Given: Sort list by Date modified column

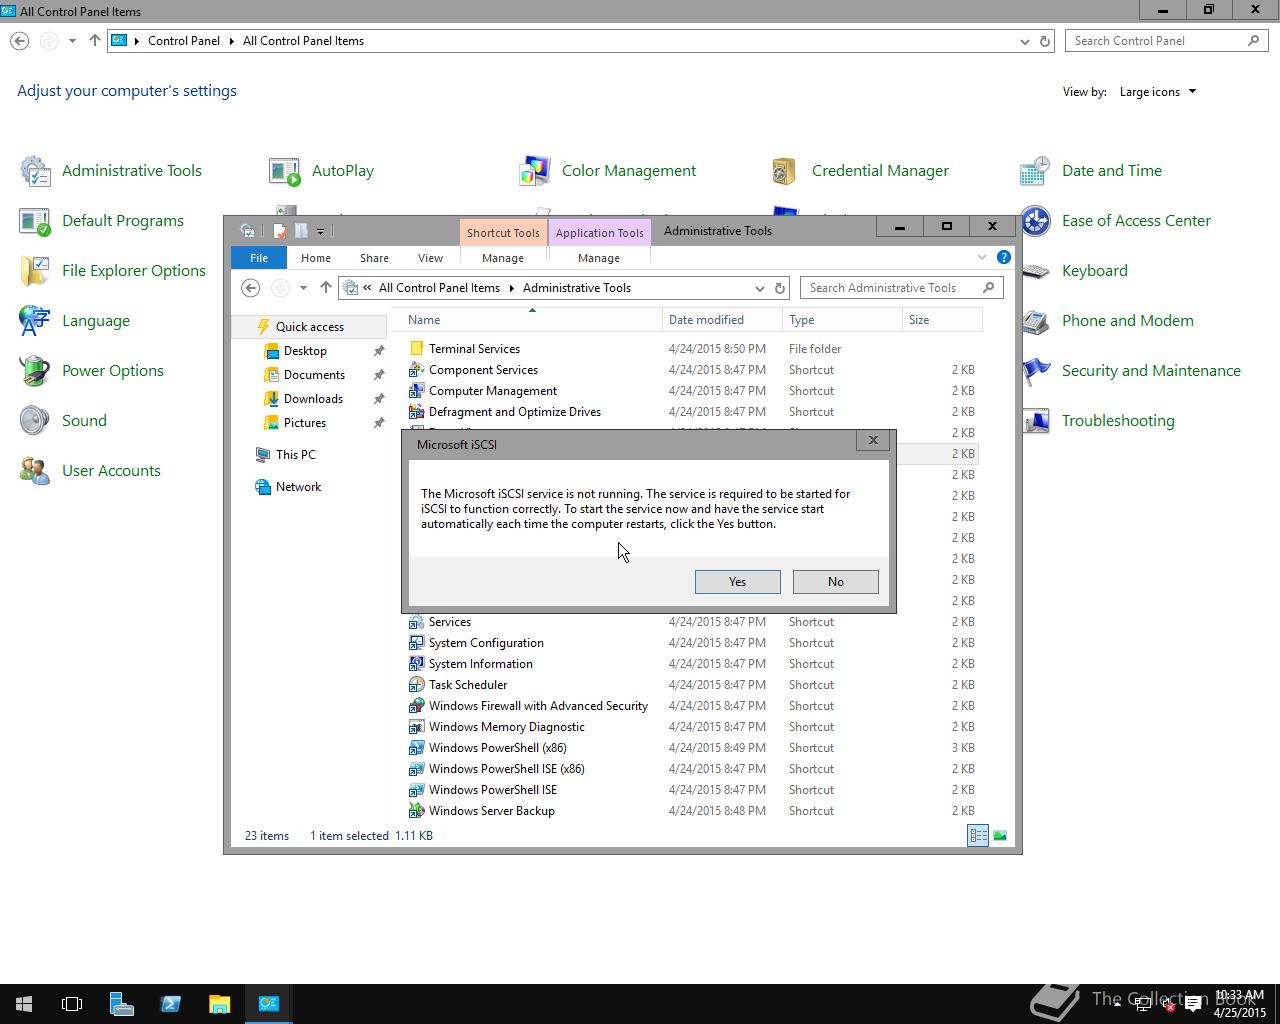Looking at the screenshot, I should [x=722, y=320].
